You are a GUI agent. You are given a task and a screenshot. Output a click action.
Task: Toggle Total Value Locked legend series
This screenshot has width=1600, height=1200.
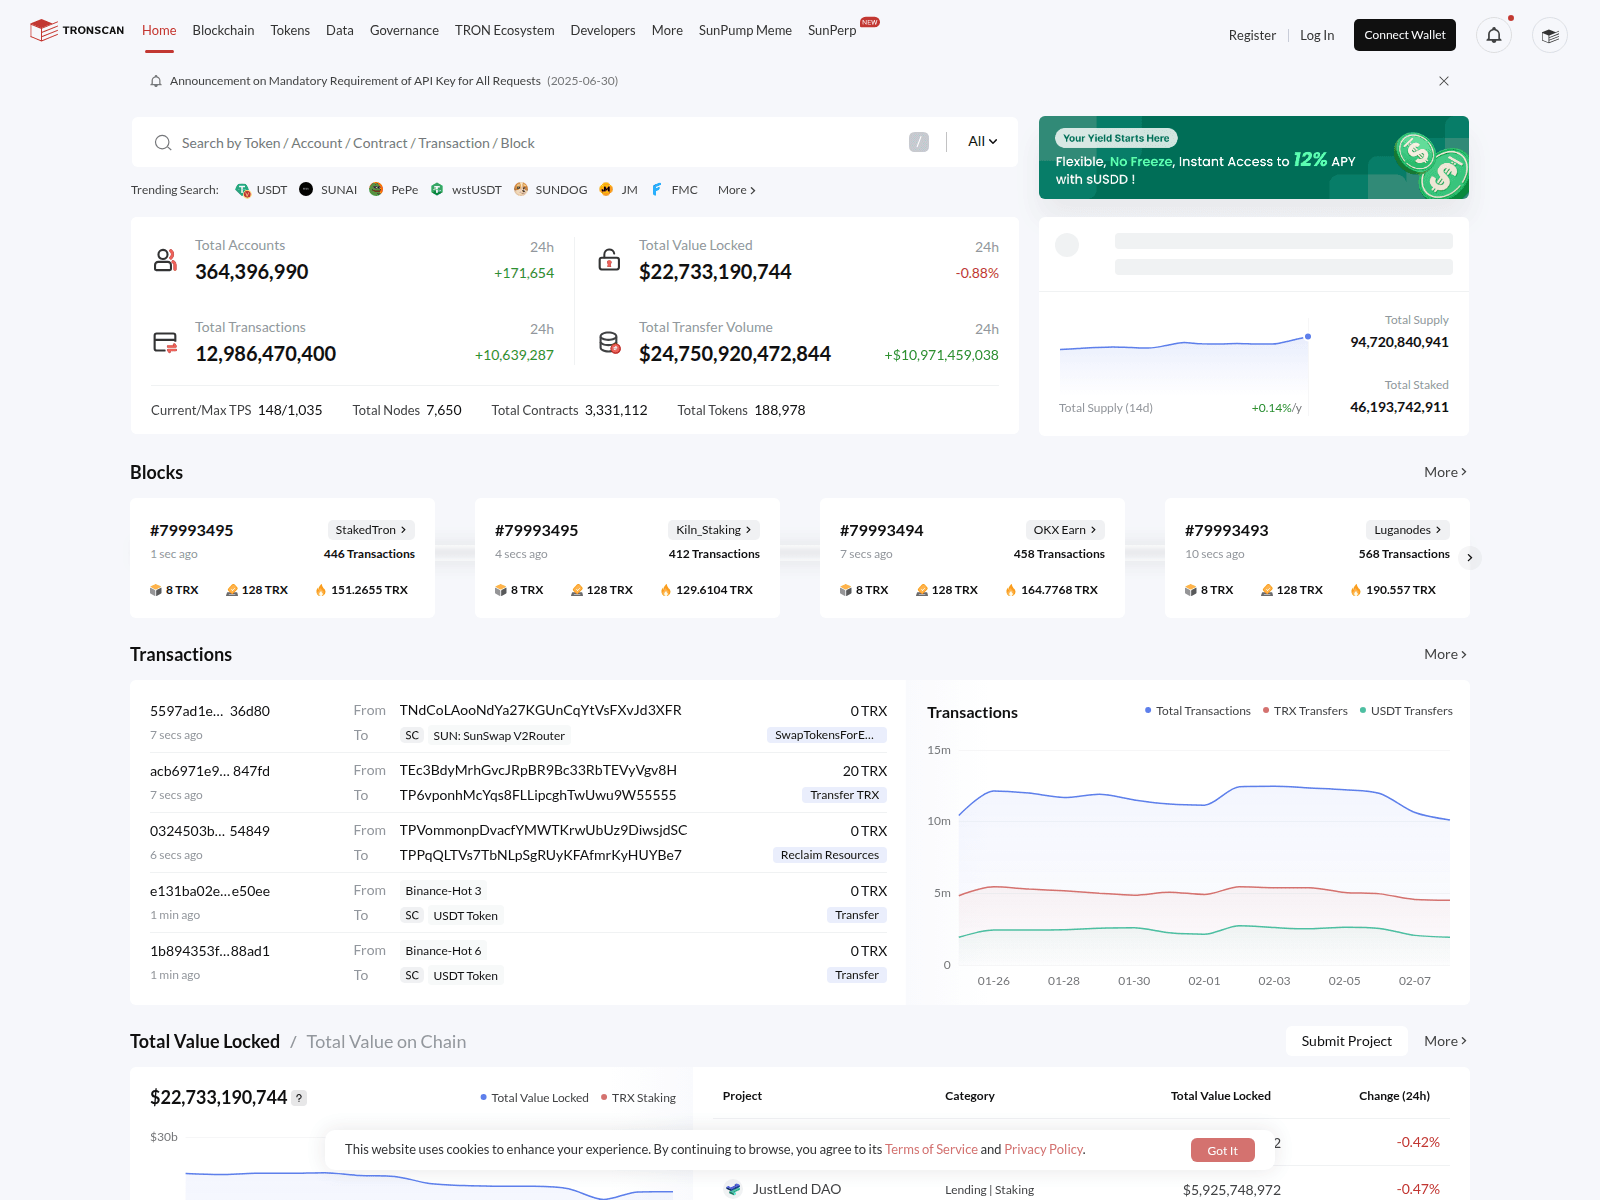(x=534, y=1098)
